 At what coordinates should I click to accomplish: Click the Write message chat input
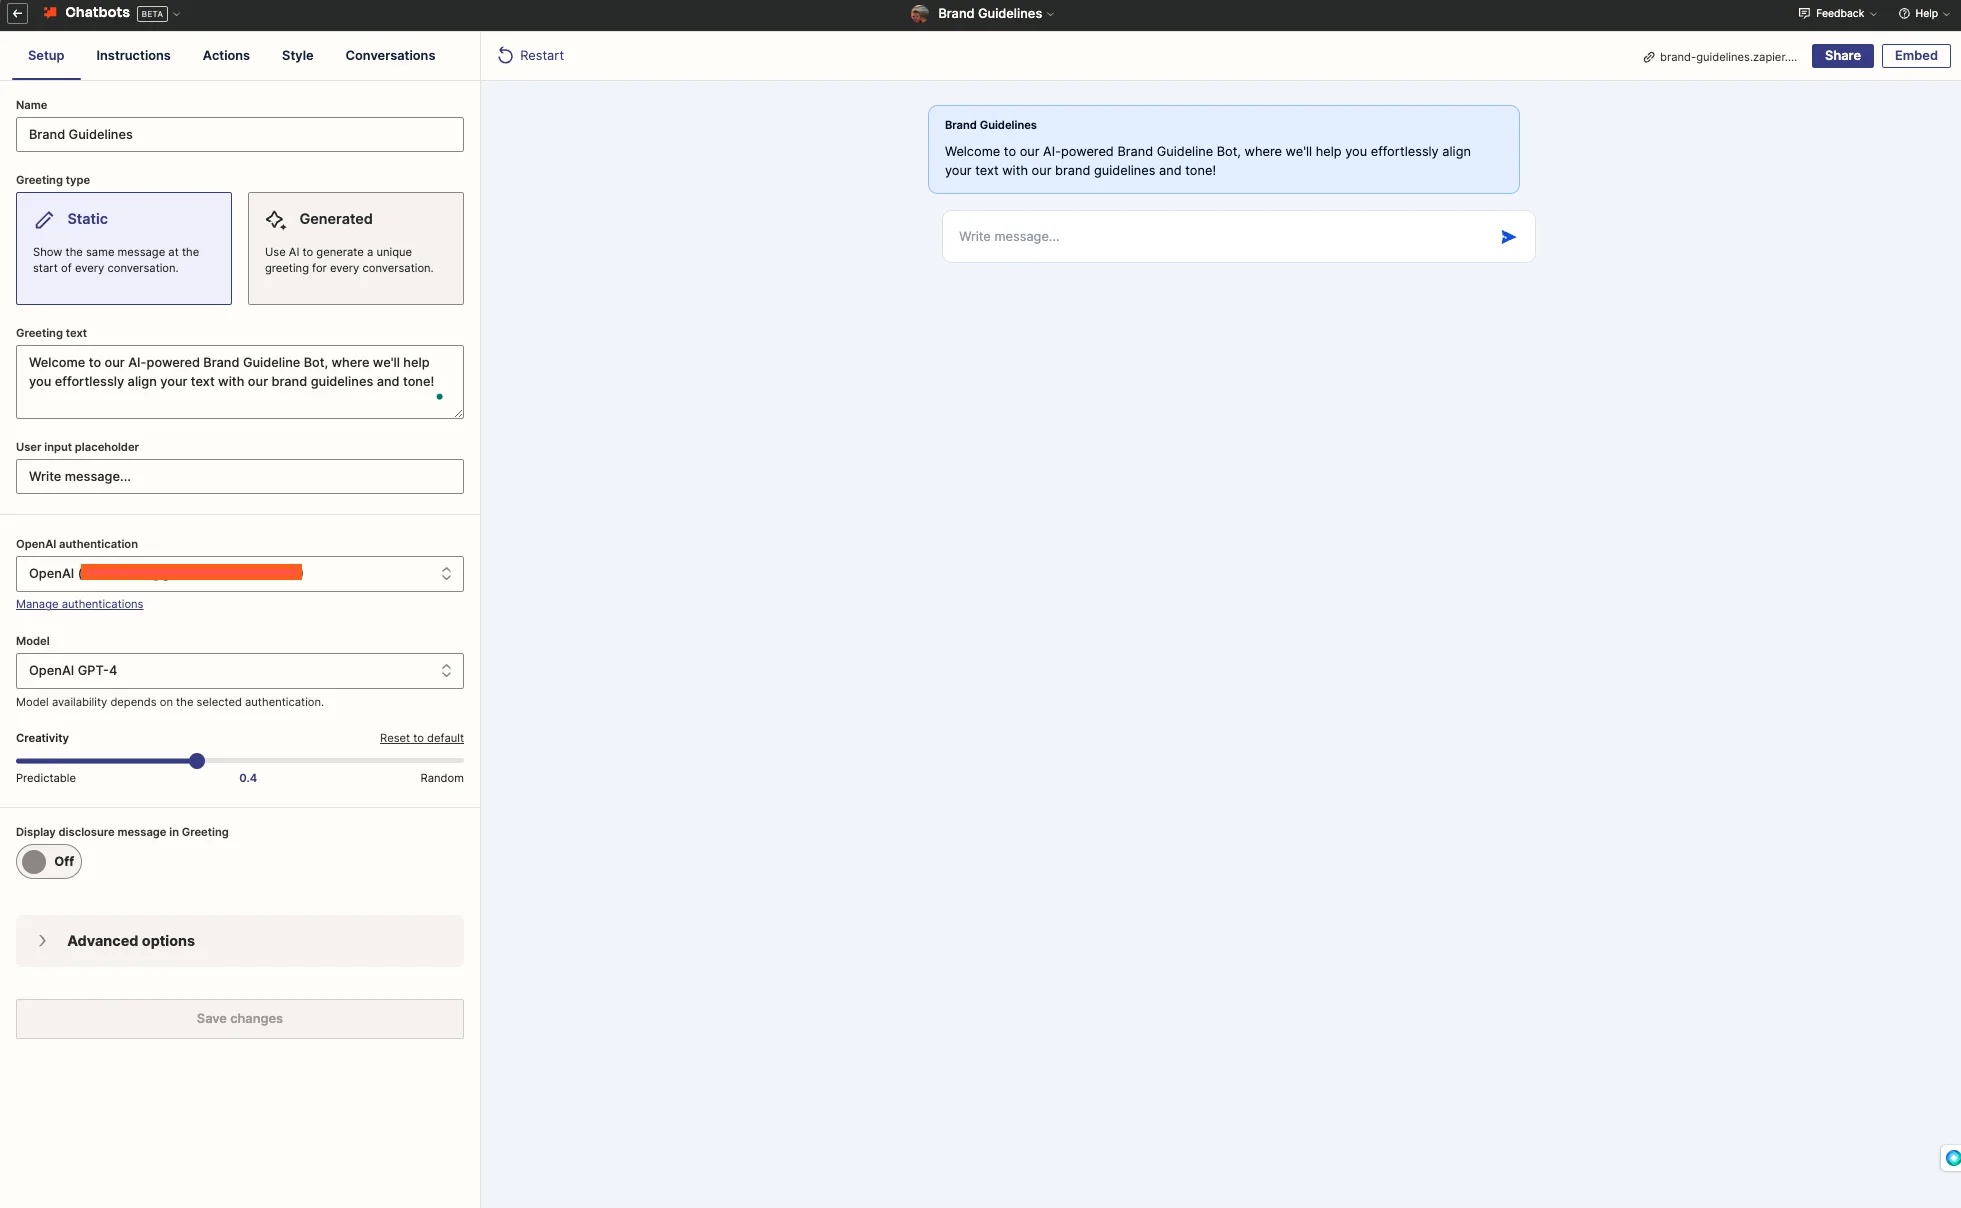click(x=1220, y=237)
